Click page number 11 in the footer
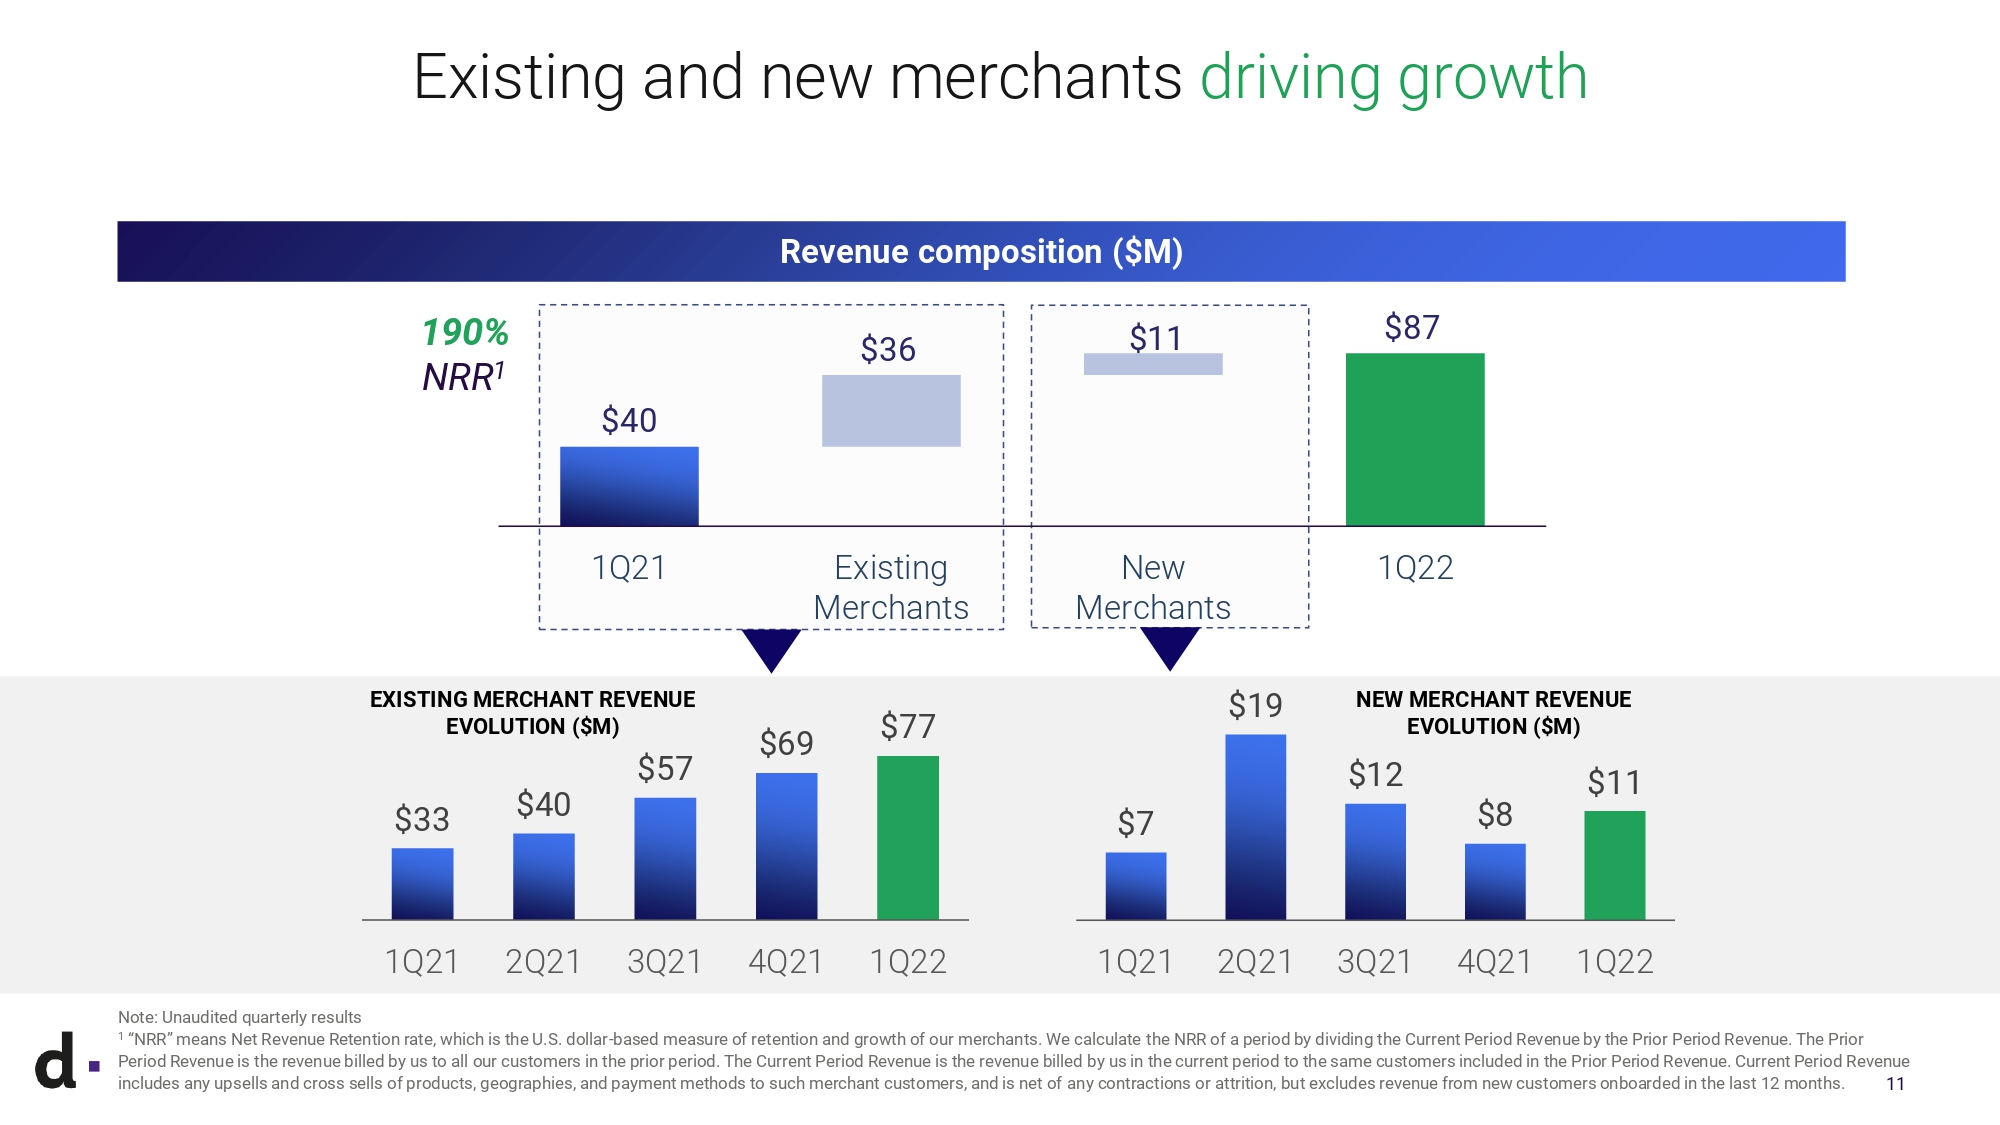Viewport: 2000px width, 1125px height. pyautogui.click(x=1894, y=1084)
